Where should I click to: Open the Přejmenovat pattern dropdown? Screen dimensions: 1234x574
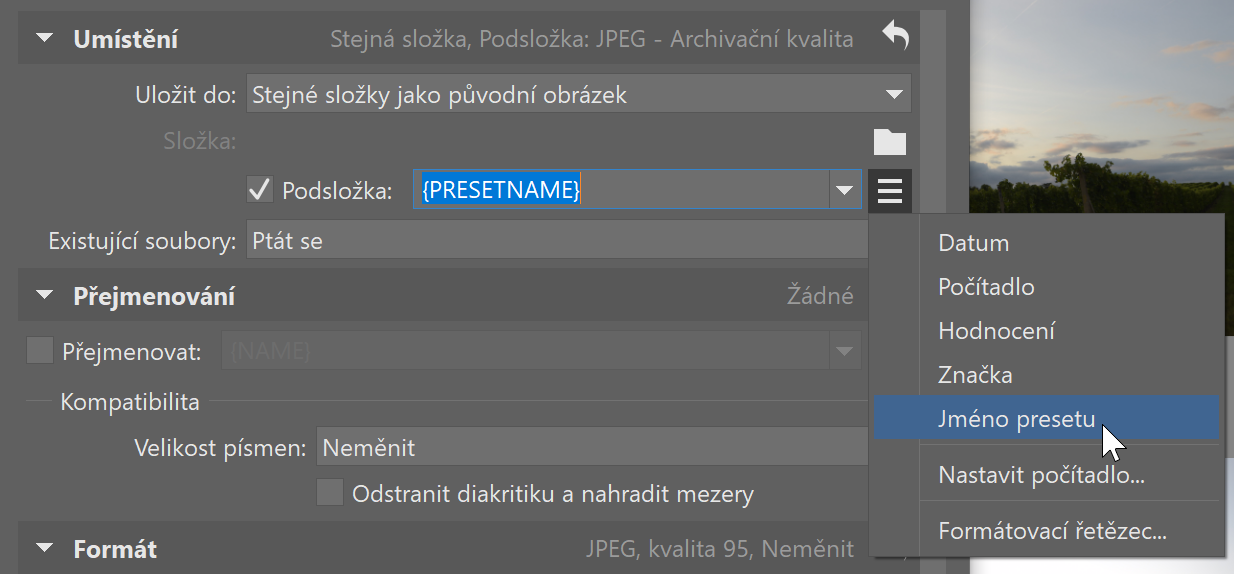point(846,351)
